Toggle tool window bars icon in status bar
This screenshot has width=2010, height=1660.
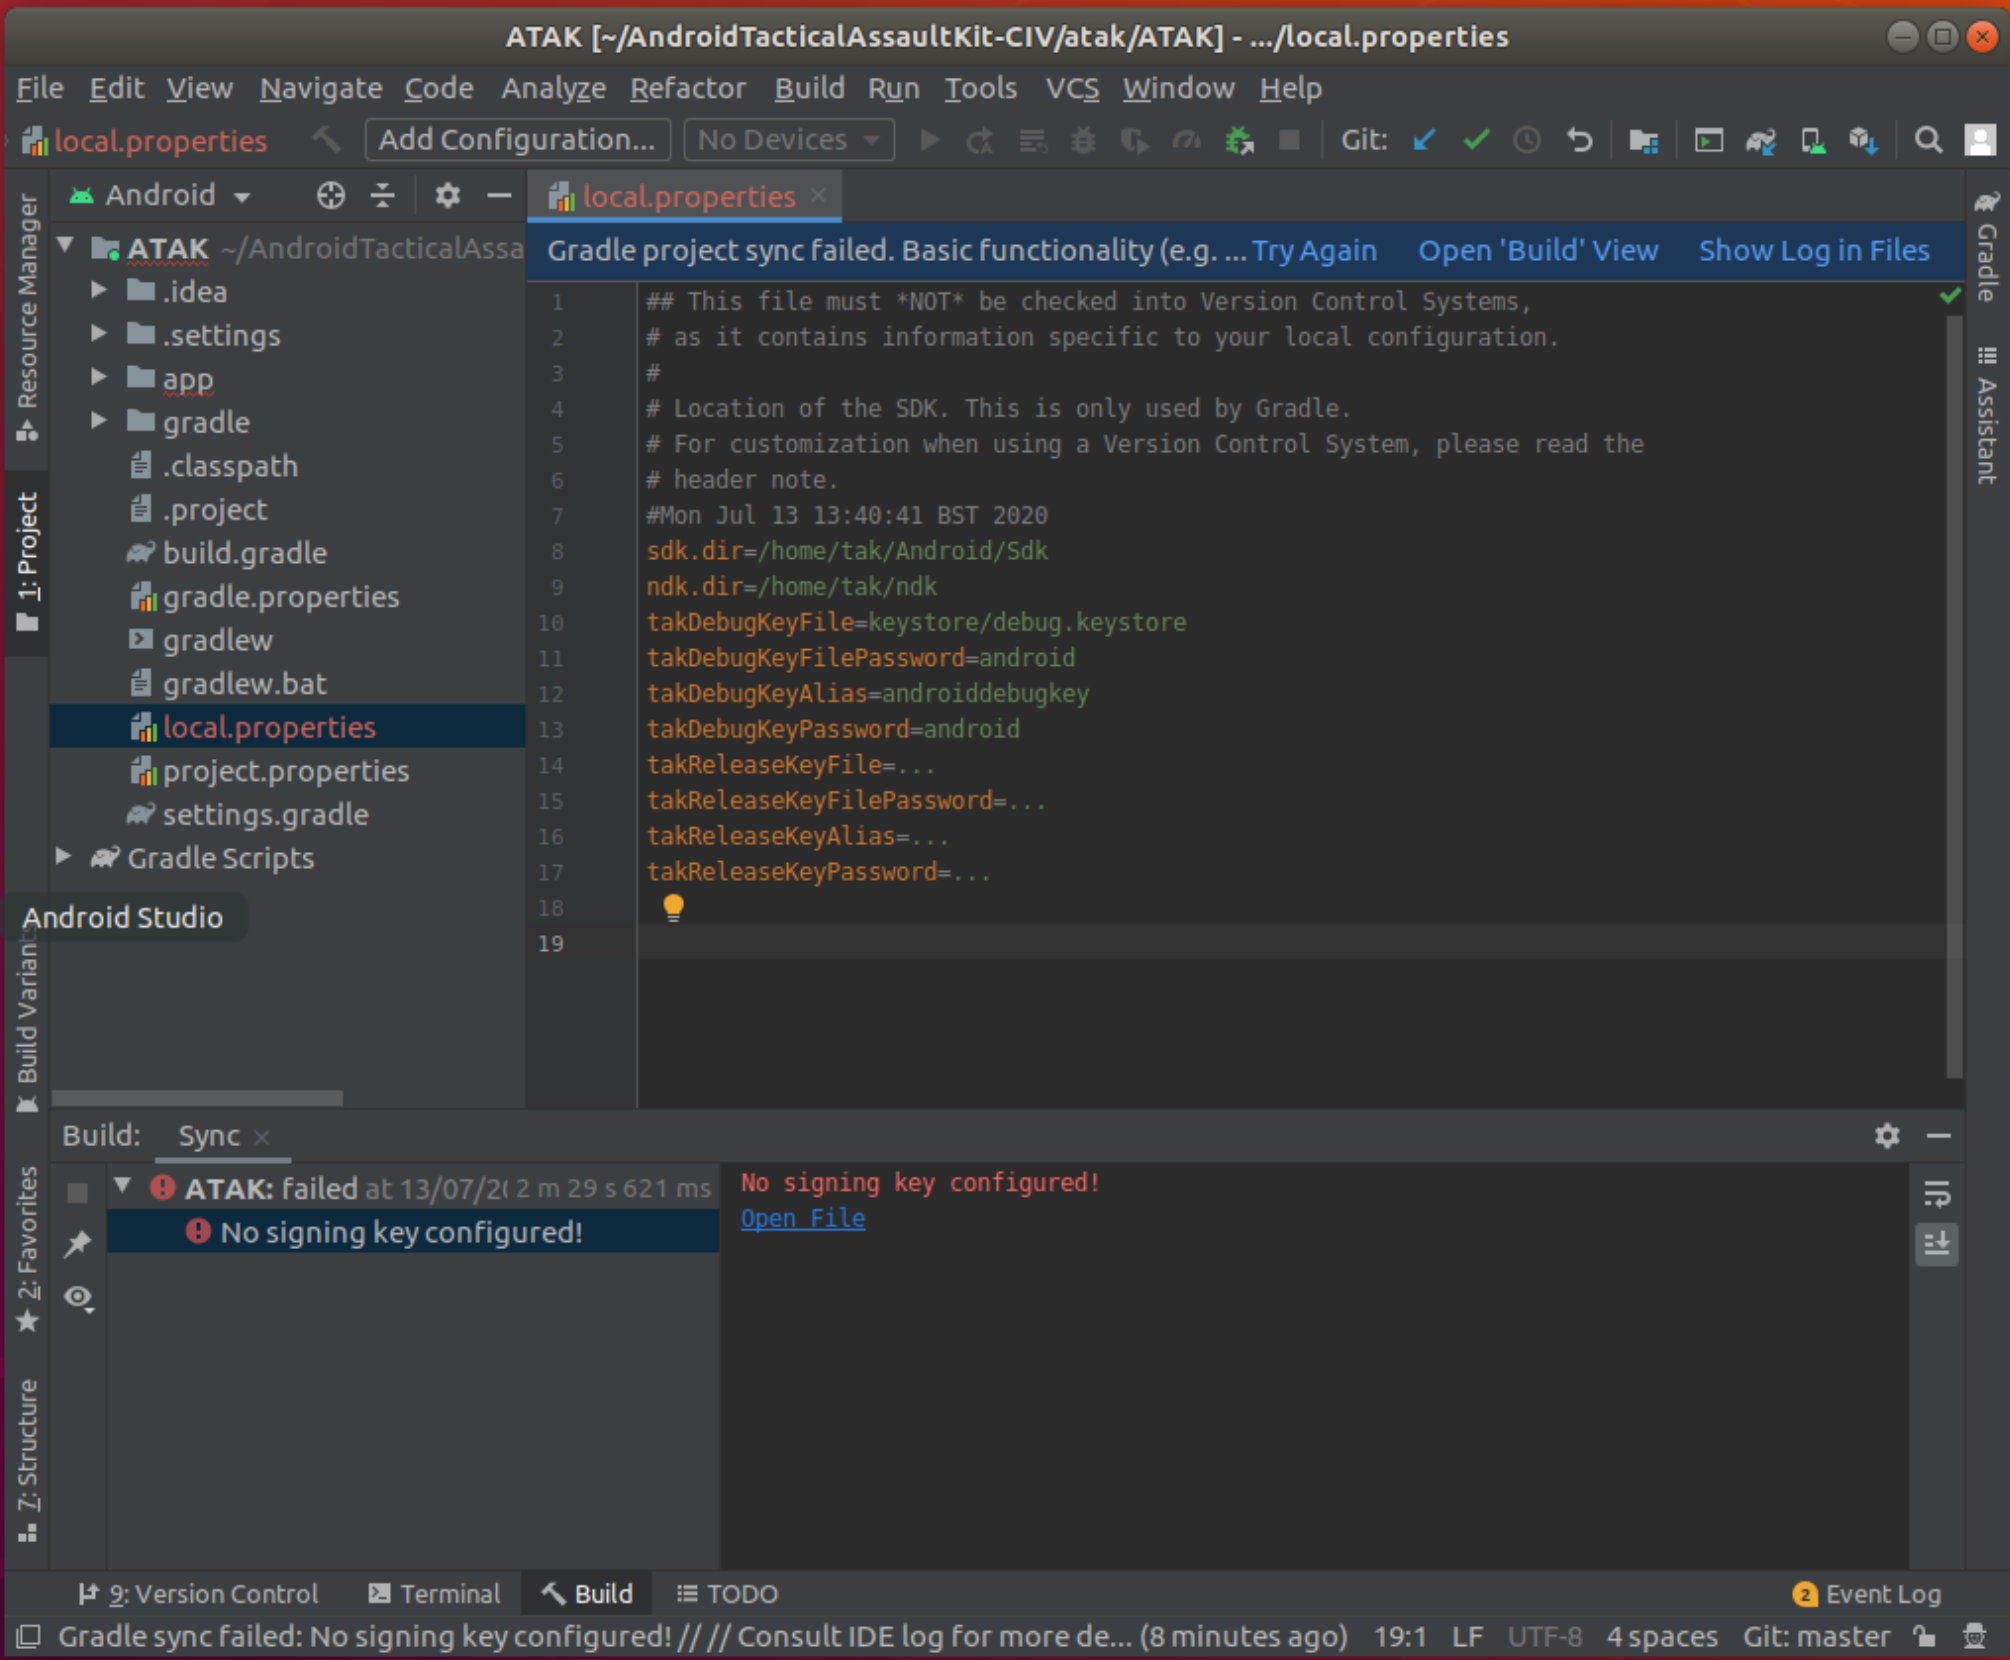28,1636
